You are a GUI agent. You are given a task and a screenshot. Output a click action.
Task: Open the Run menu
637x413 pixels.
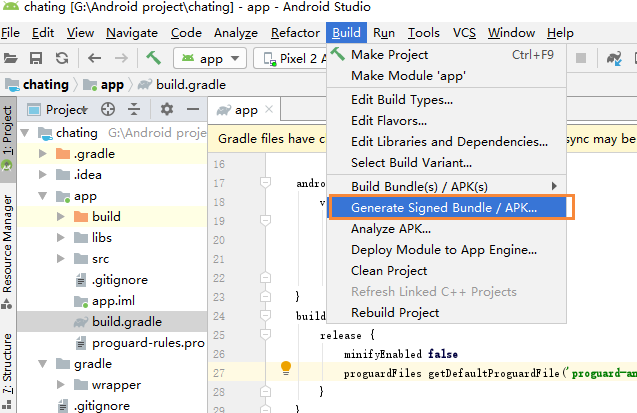pyautogui.click(x=384, y=32)
